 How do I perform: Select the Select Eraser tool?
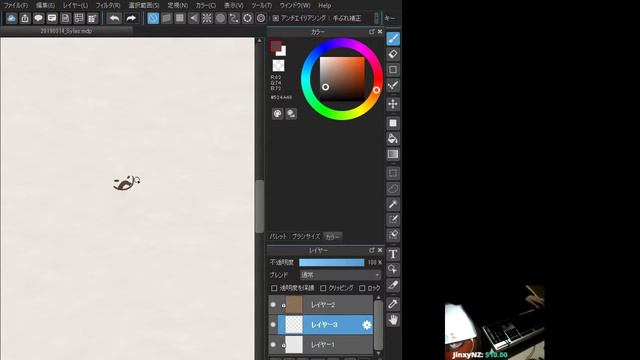point(393,235)
